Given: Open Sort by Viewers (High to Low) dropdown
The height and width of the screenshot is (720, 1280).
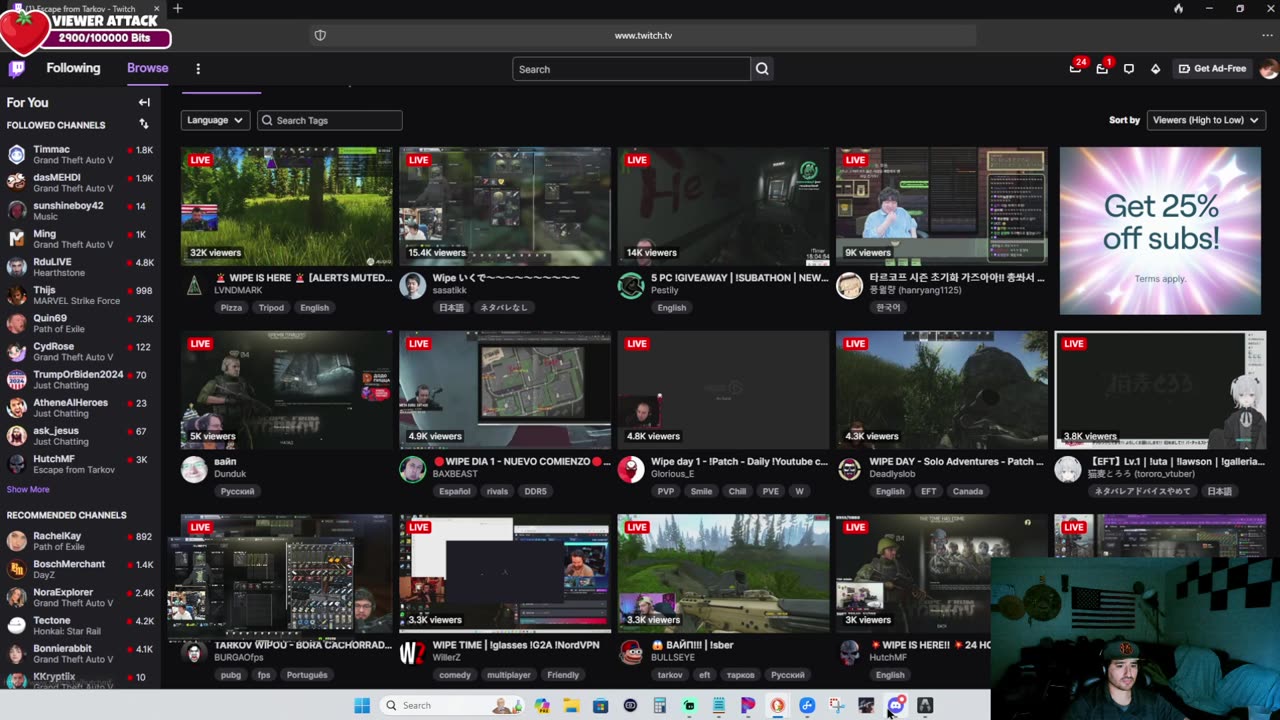Looking at the screenshot, I should point(1206,120).
